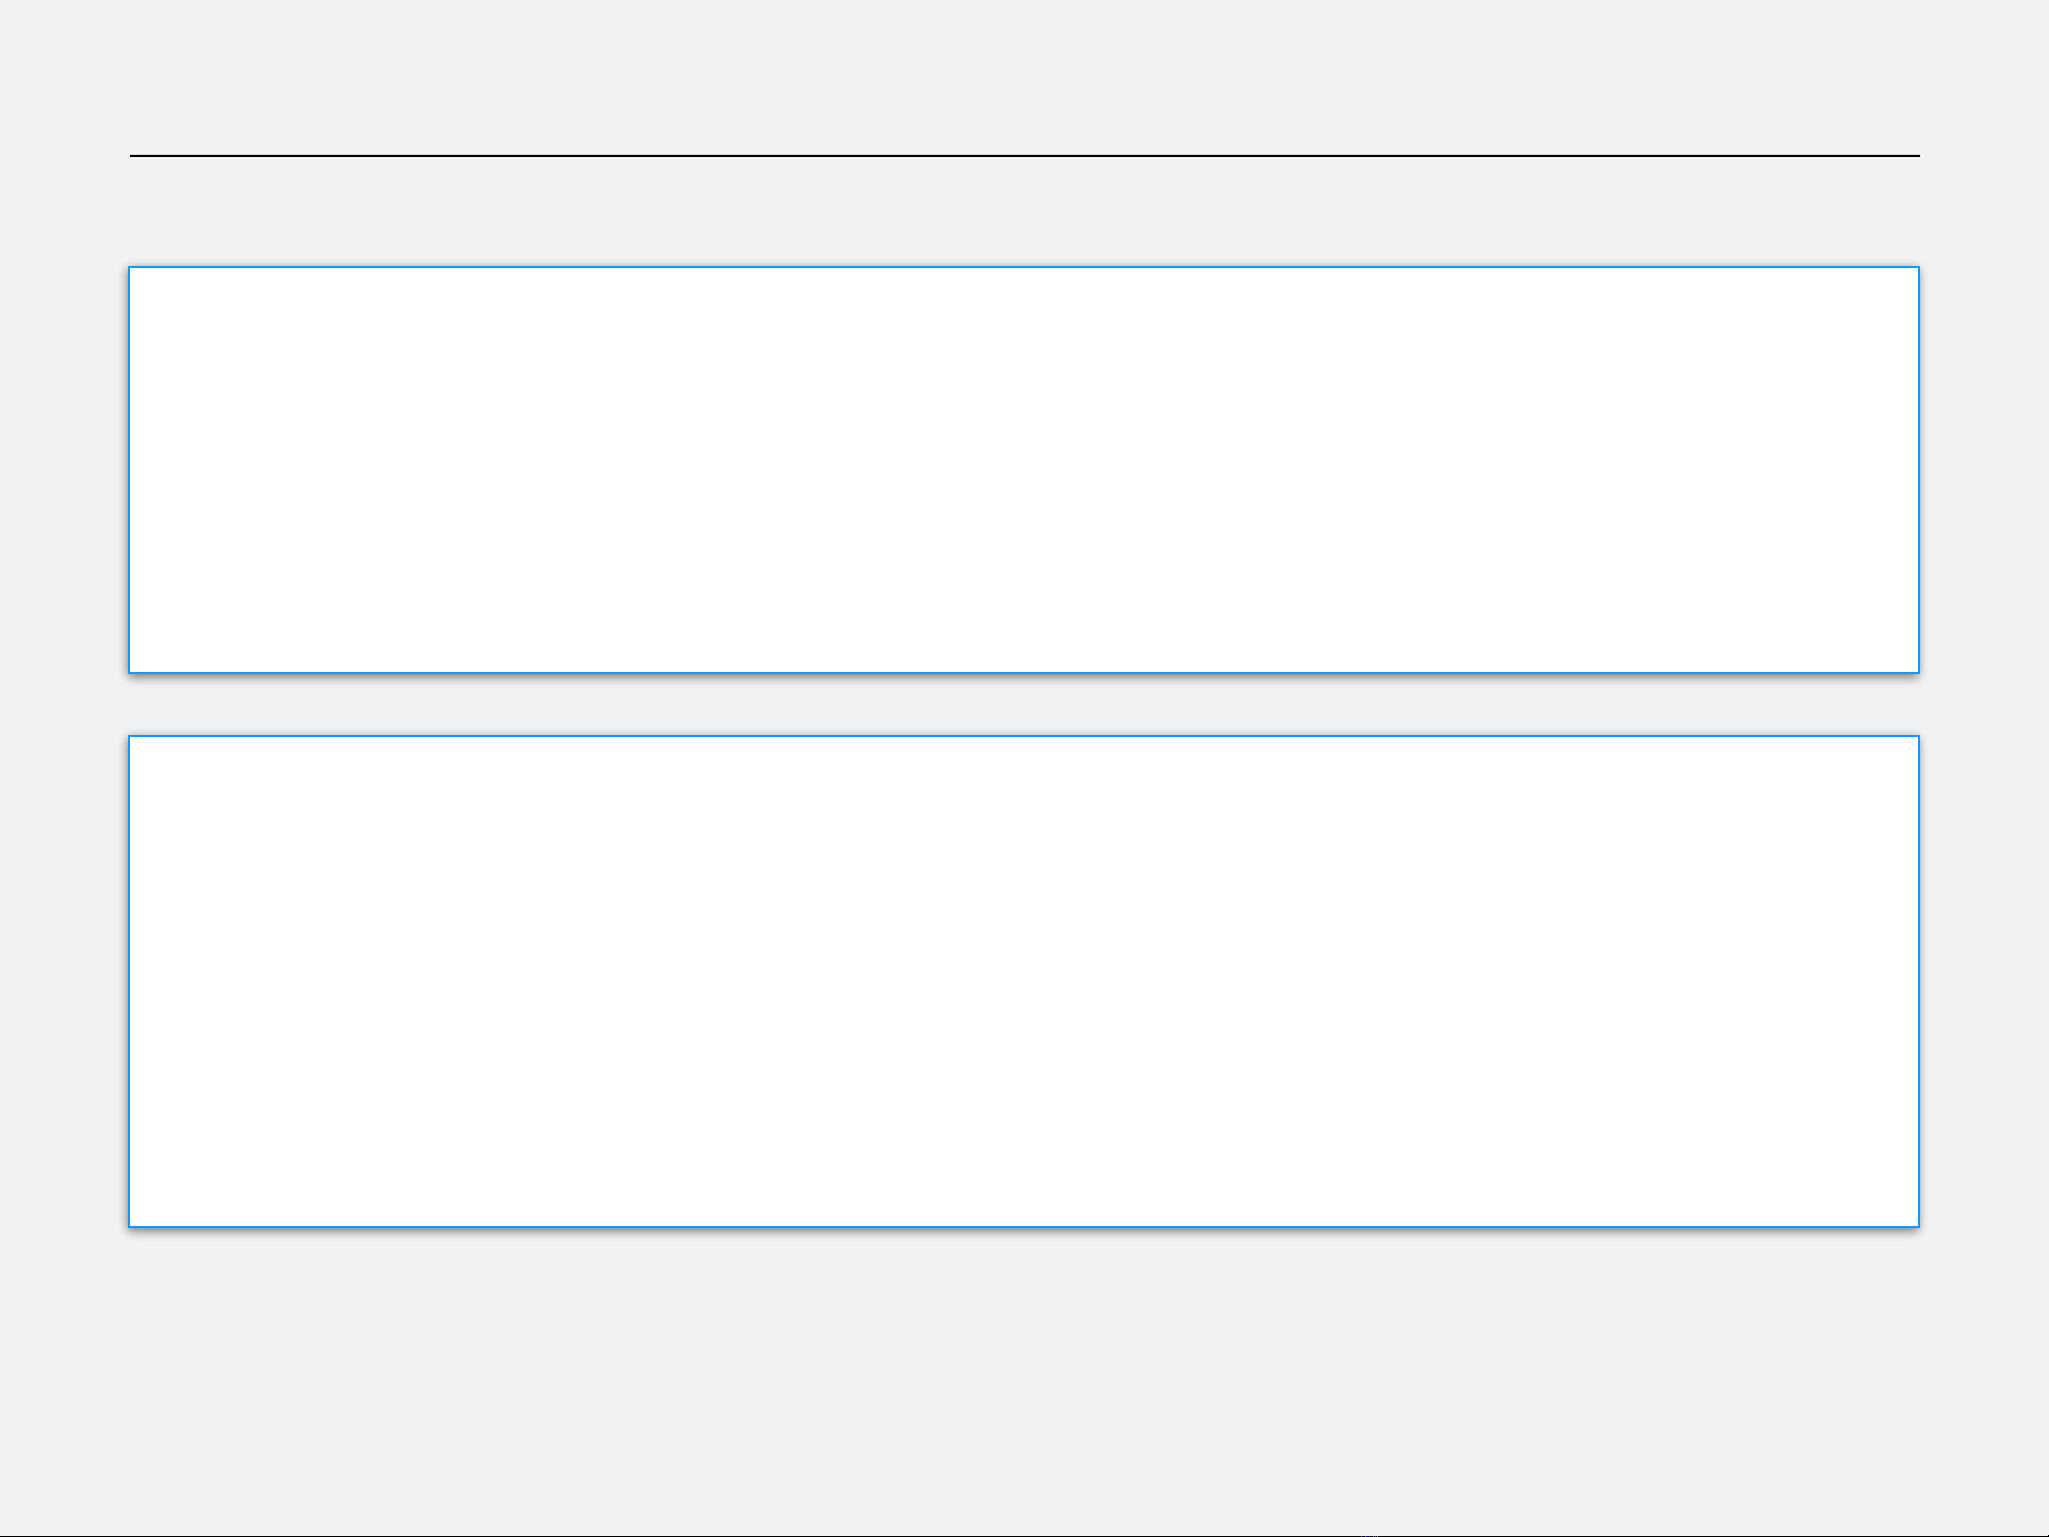Click the gray header area above the divider line

[x=1024, y=80]
